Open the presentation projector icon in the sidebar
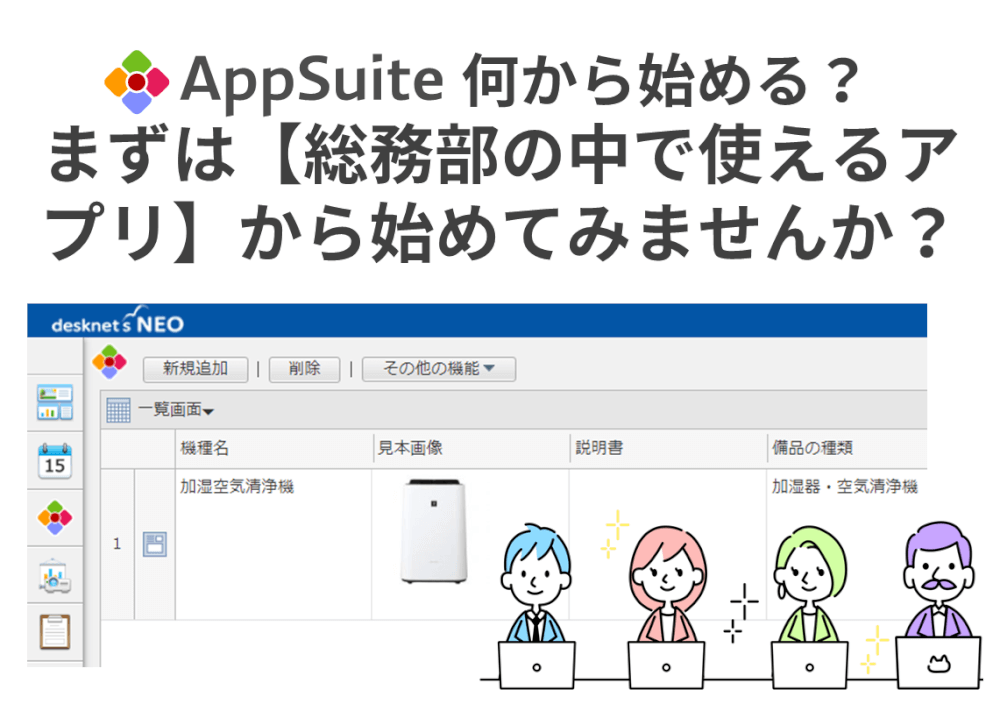Viewport: 1000px width, 704px height. pyautogui.click(x=55, y=574)
